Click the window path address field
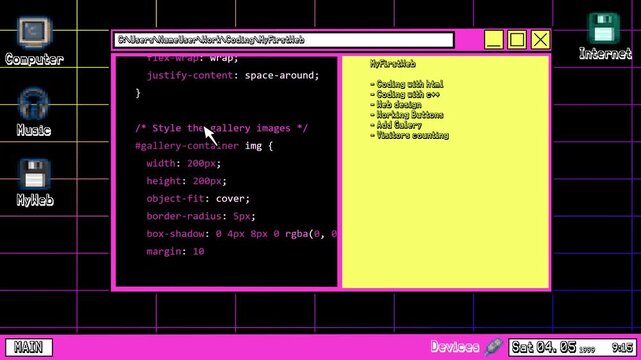 (x=284, y=40)
